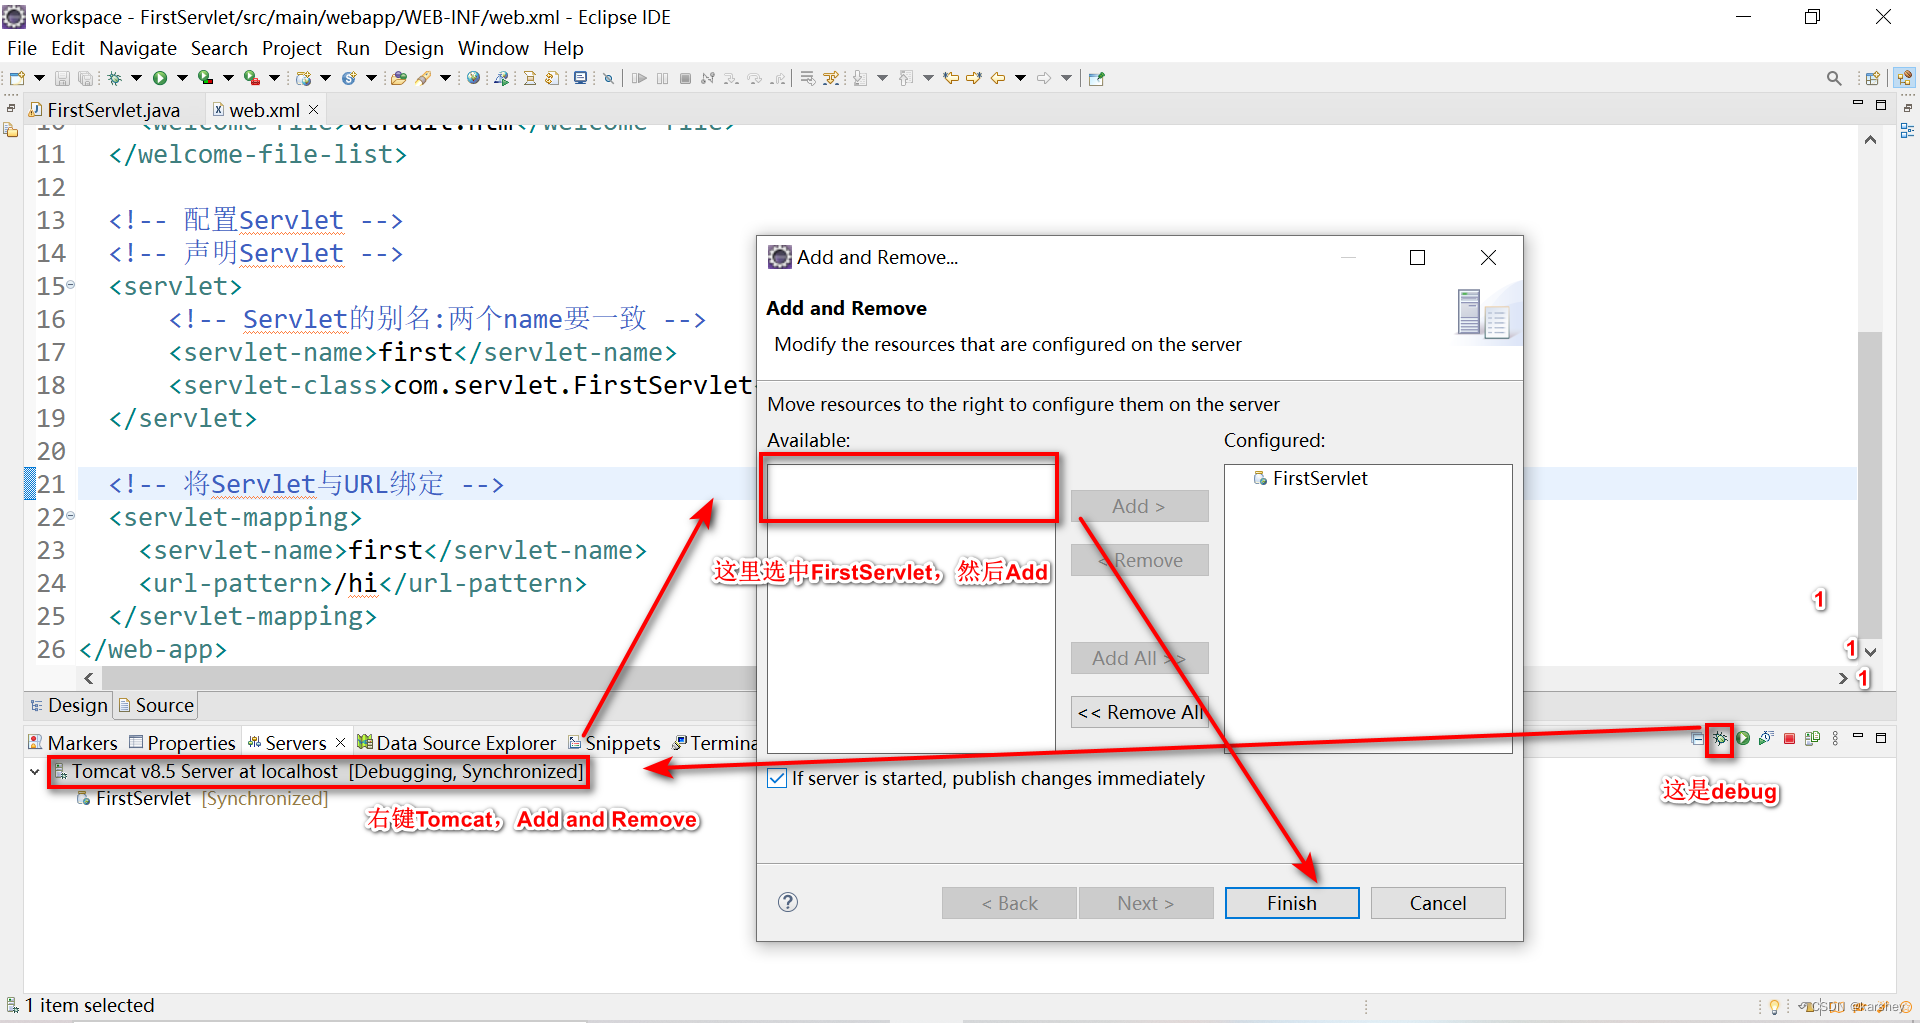
Task: Click the green Start server icon in Servers view
Action: 1743,738
